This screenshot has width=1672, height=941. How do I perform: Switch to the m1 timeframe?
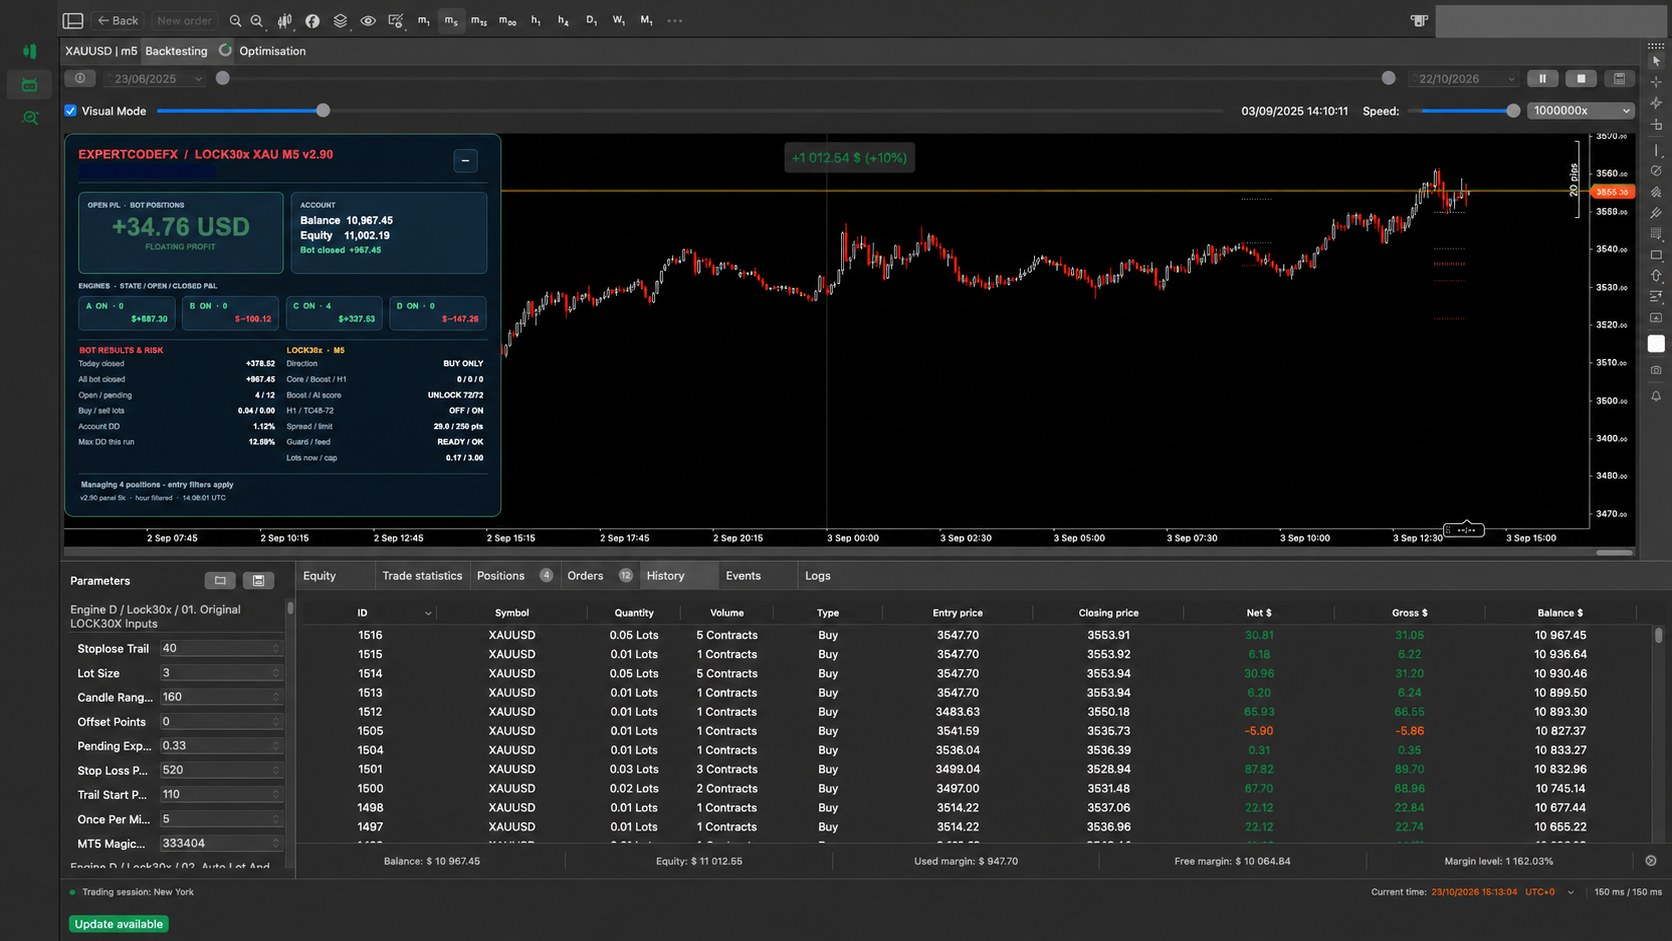(x=424, y=20)
